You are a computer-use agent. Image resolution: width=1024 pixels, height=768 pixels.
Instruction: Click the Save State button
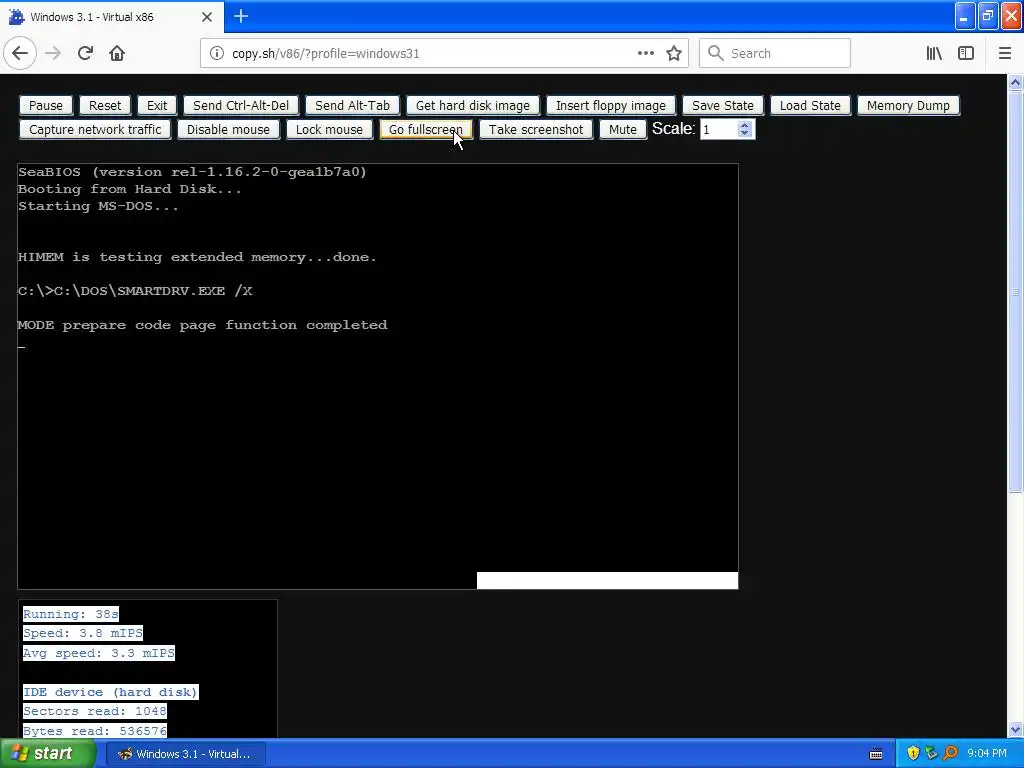(x=723, y=106)
